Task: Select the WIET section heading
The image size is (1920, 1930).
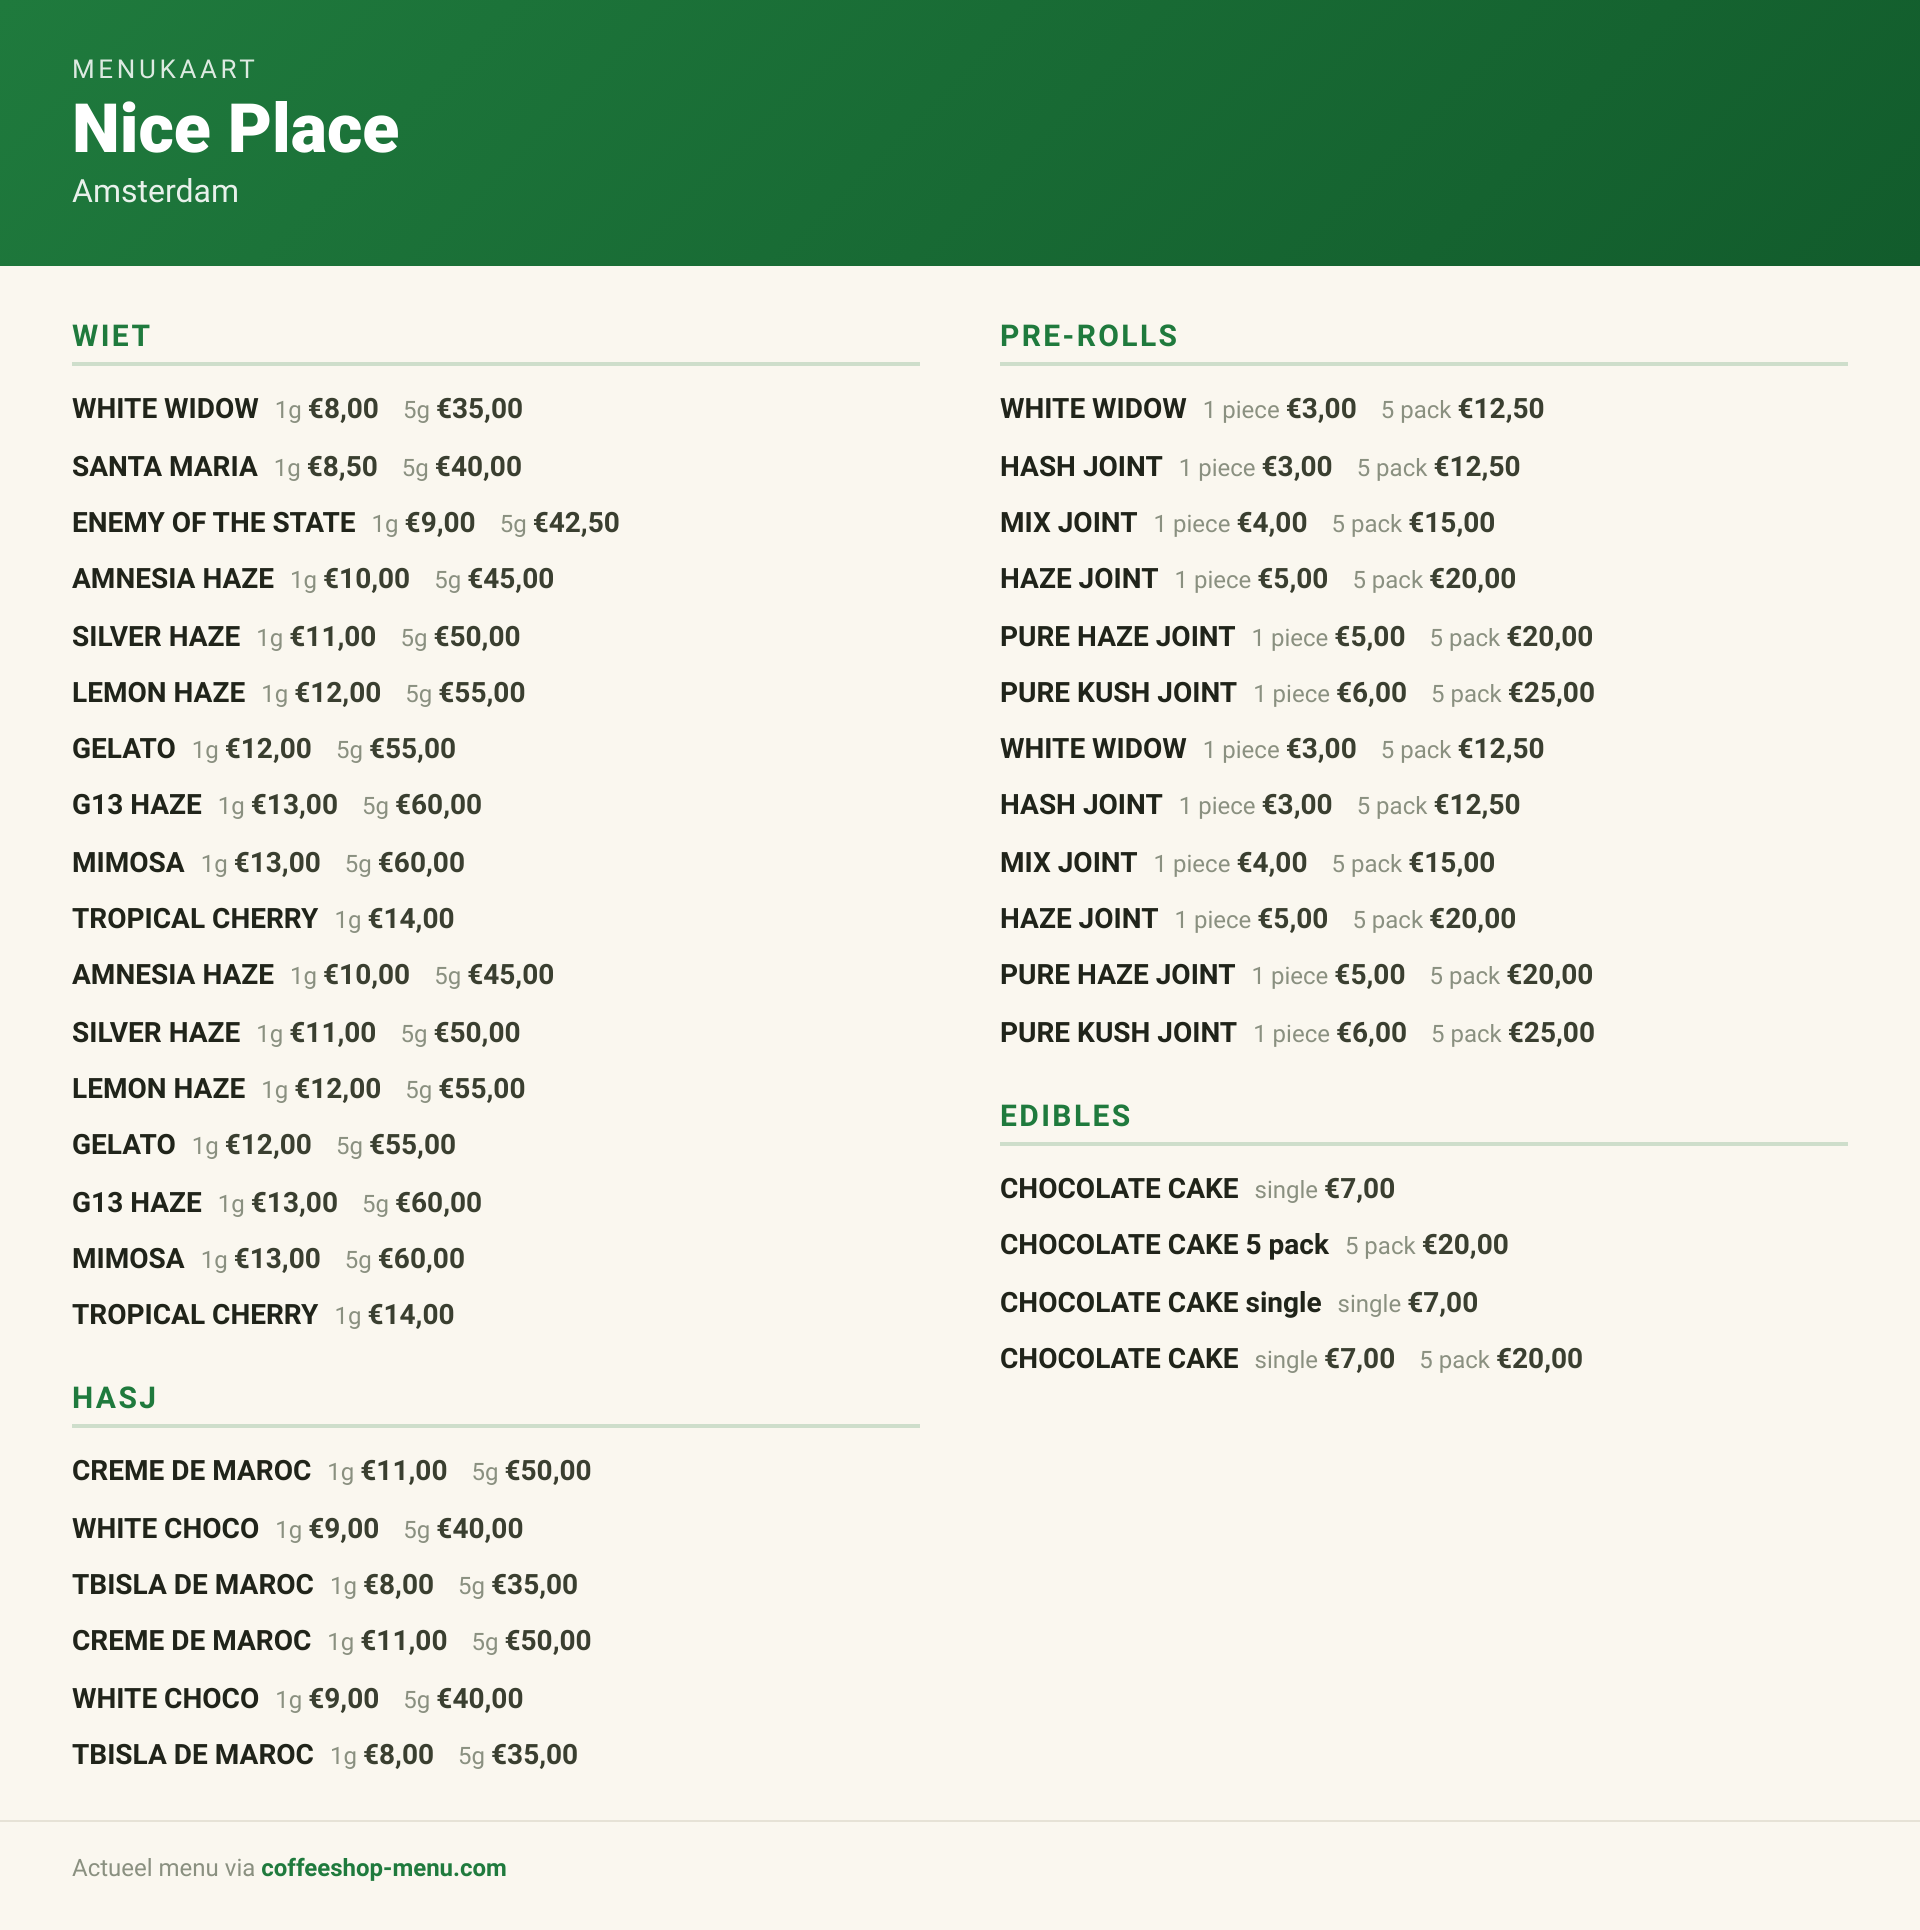Action: [x=111, y=336]
